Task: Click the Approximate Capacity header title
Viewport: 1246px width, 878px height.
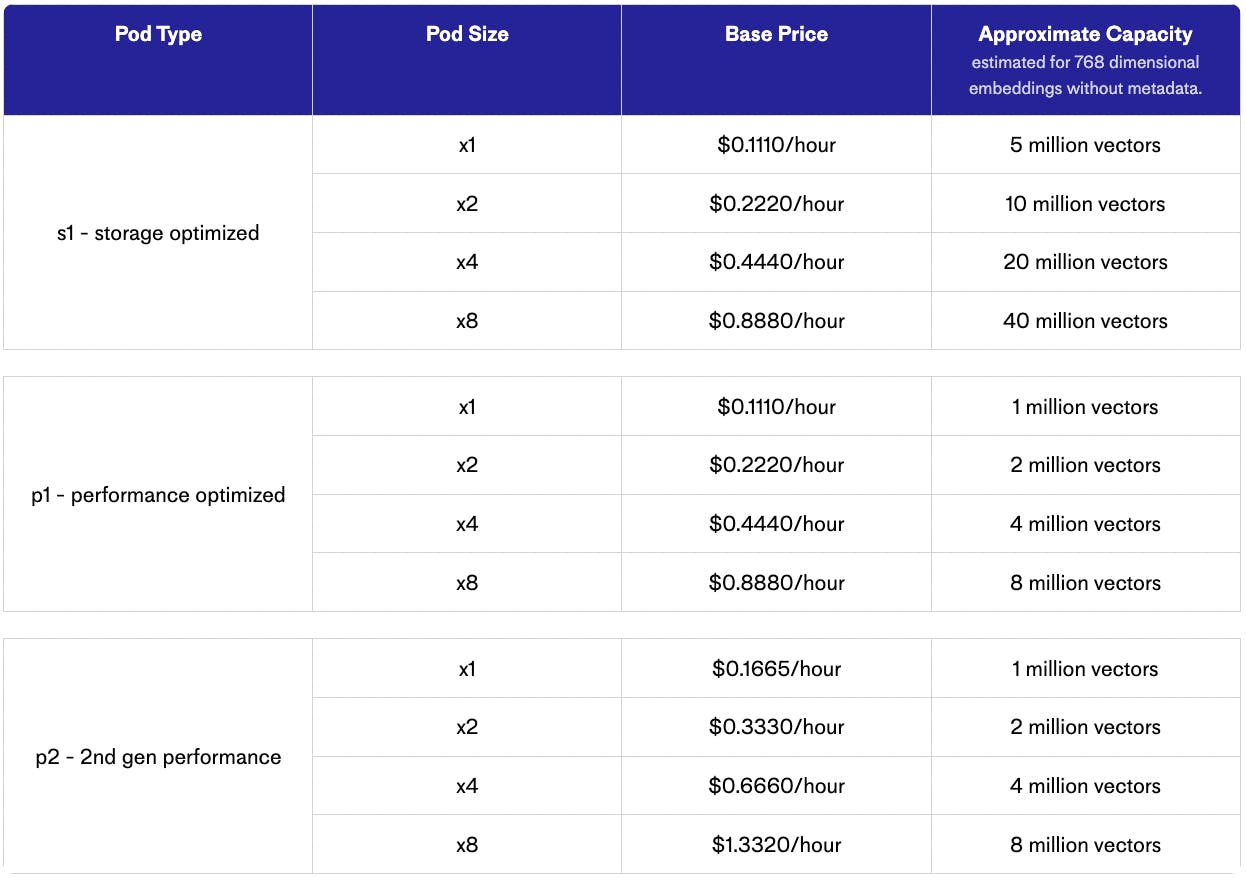Action: point(1085,35)
